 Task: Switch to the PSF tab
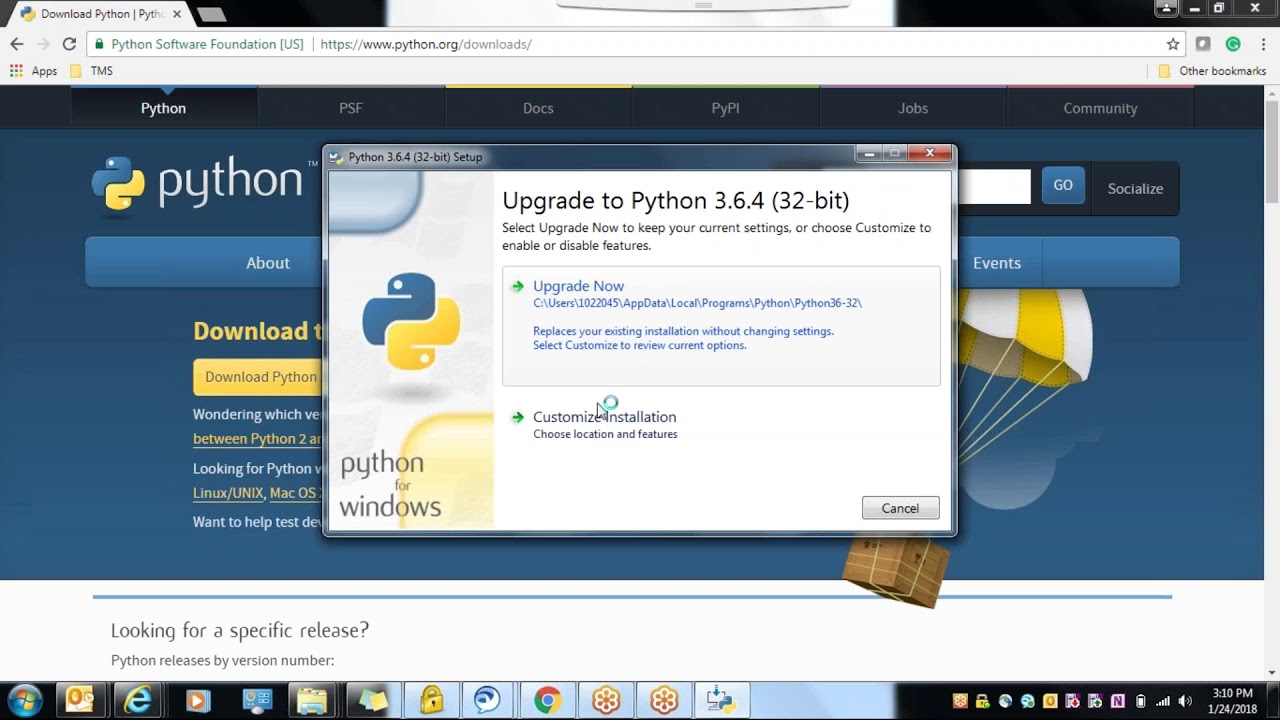pos(351,108)
